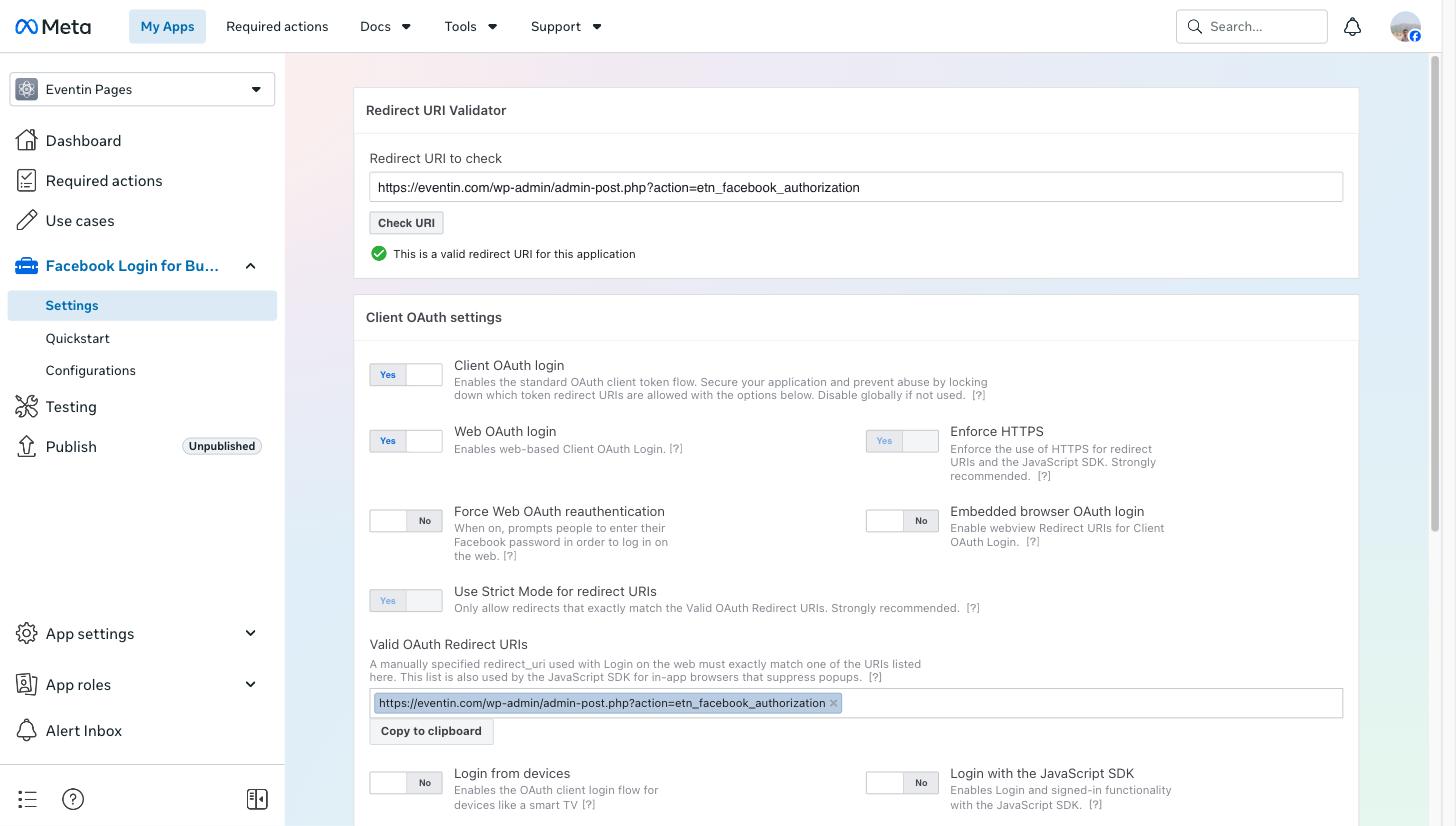1456x826 pixels.
Task: Toggle Use Strict Mode switch
Action: coord(406,601)
